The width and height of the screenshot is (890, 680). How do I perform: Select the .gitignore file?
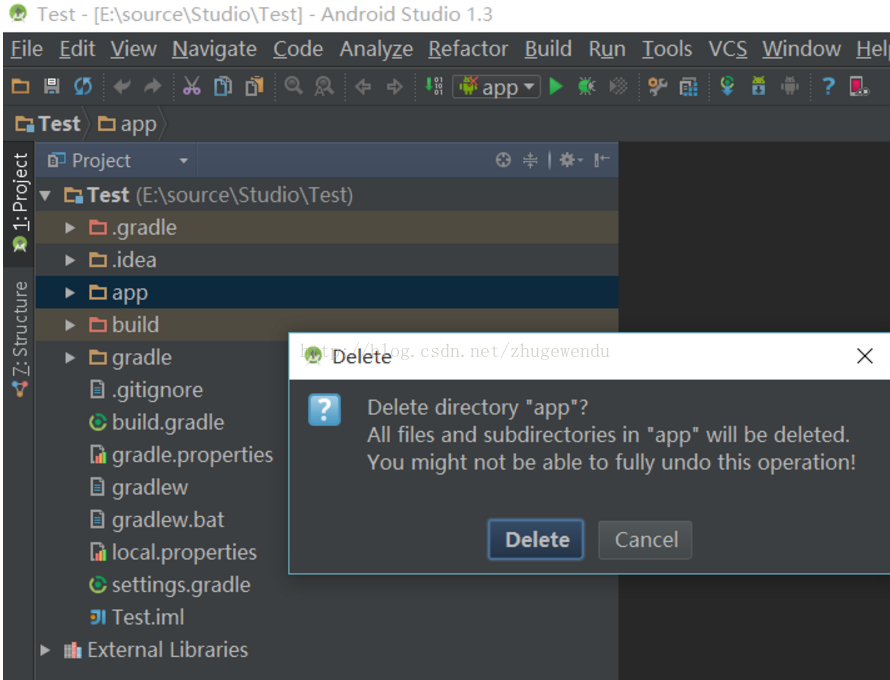click(x=146, y=390)
